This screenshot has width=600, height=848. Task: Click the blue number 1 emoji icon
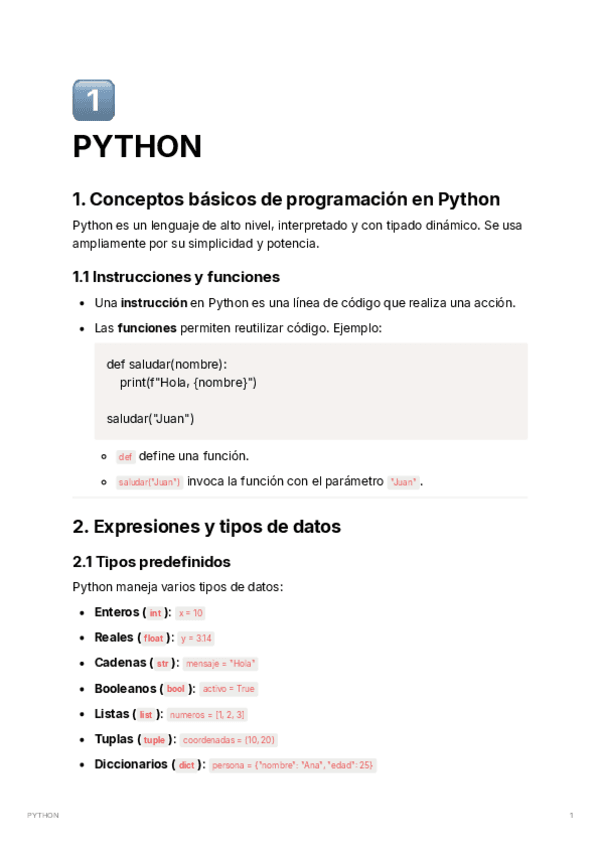(x=93, y=100)
